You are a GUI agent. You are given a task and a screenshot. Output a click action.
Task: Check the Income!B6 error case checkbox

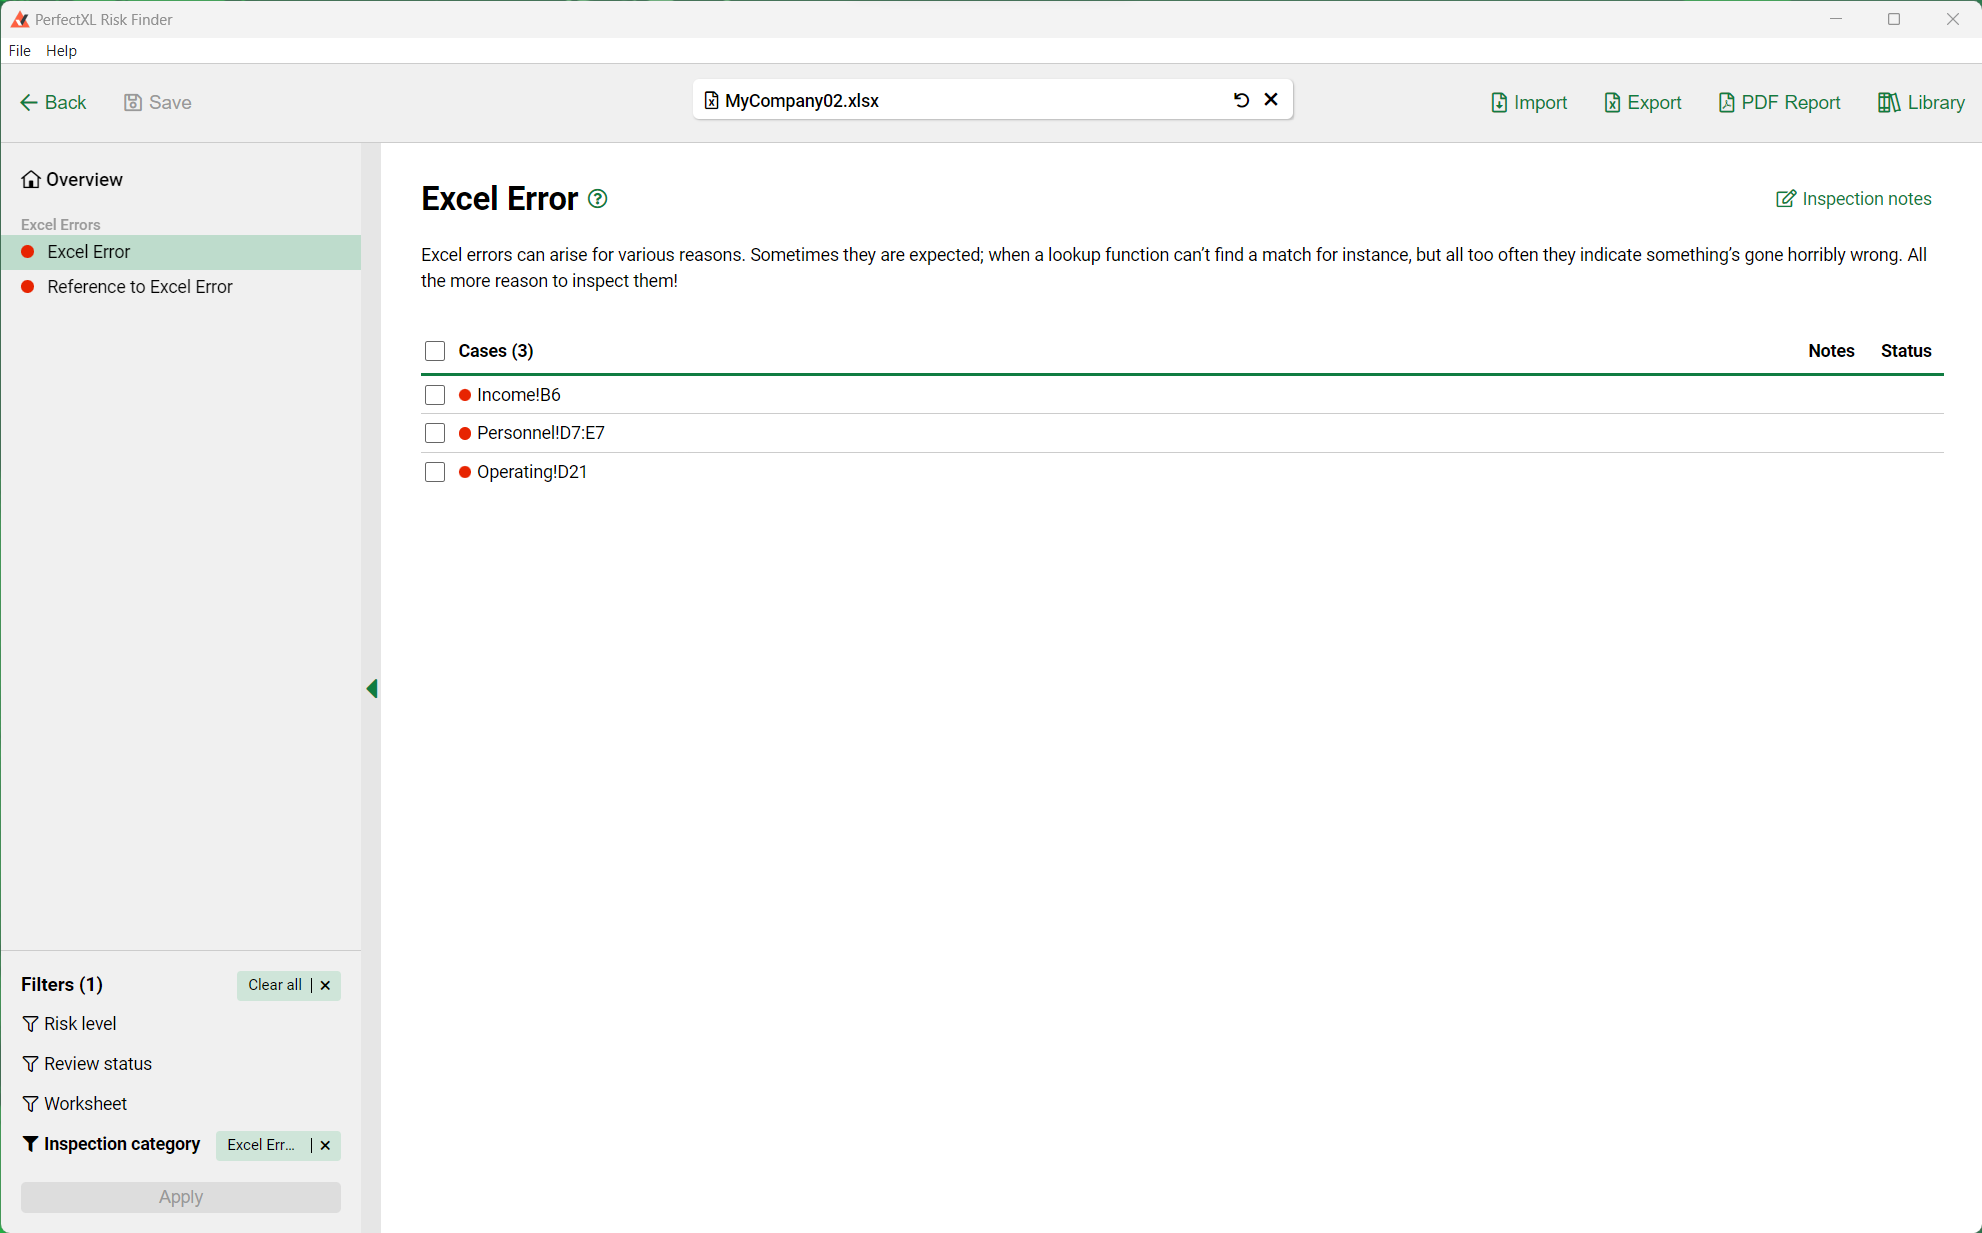(x=433, y=393)
